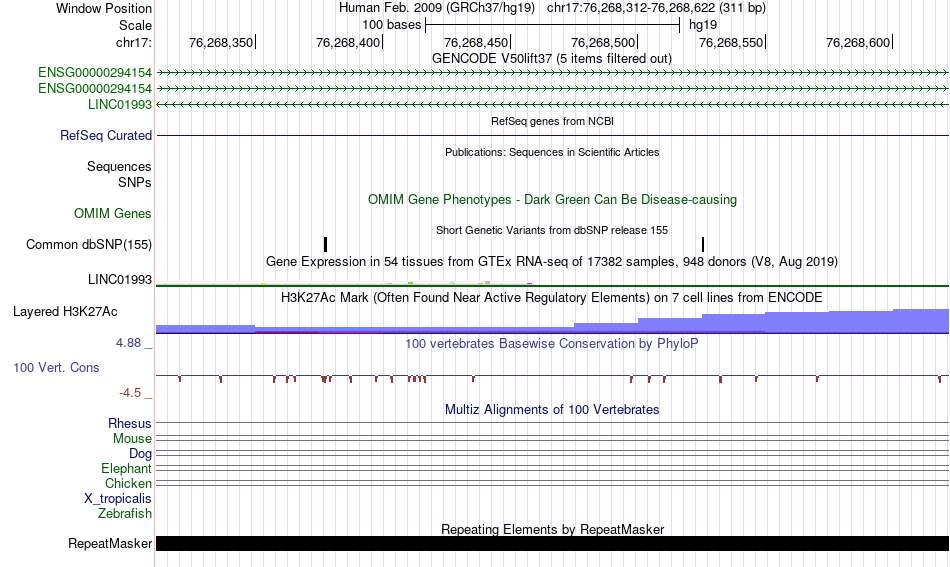The height and width of the screenshot is (567, 950).
Task: Select dbSNP variant between 76,268,350 and 76,268,400
Action: pos(325,244)
